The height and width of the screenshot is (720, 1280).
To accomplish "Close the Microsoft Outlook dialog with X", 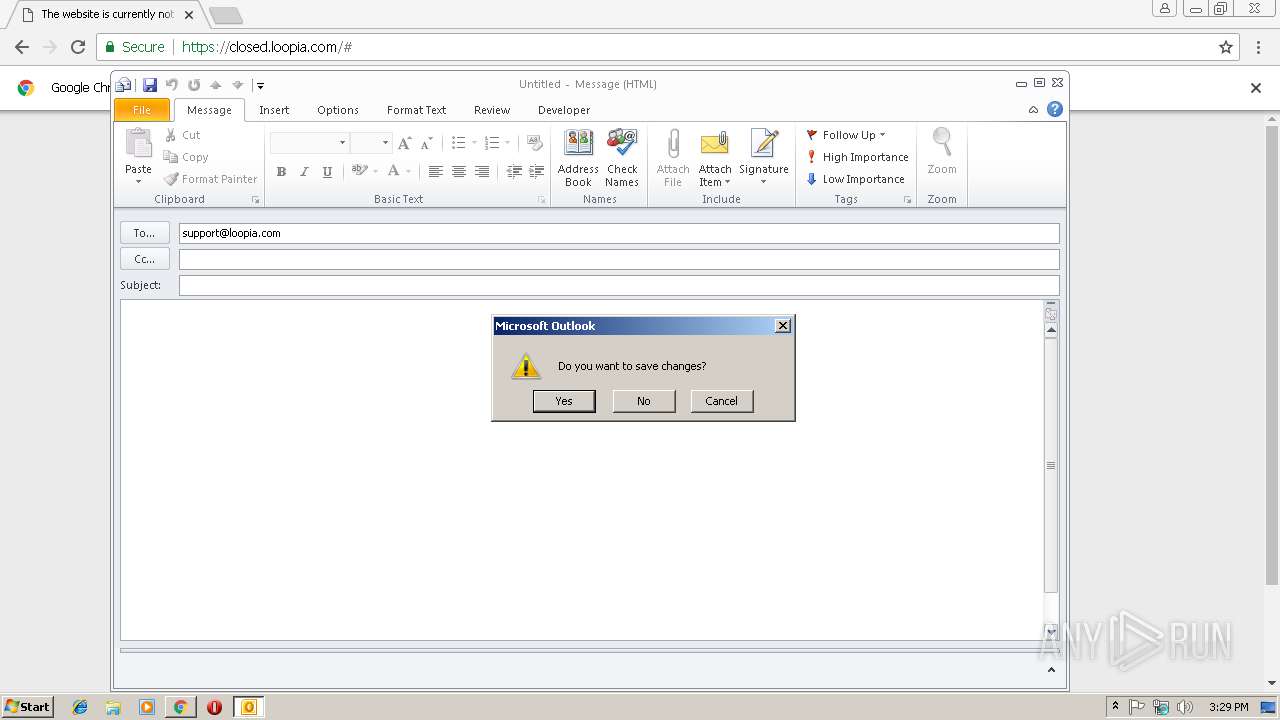I will [x=783, y=325].
